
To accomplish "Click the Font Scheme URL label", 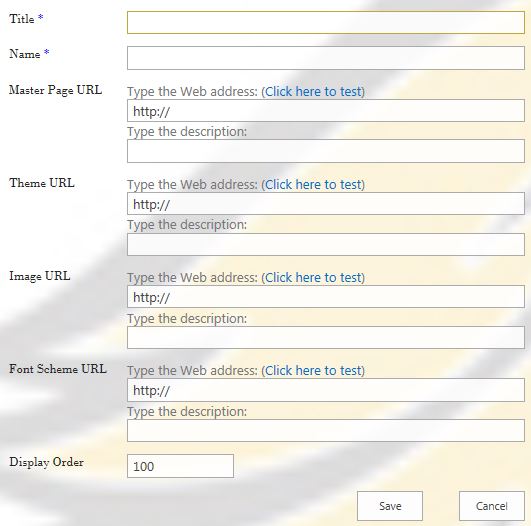I will tap(58, 369).
